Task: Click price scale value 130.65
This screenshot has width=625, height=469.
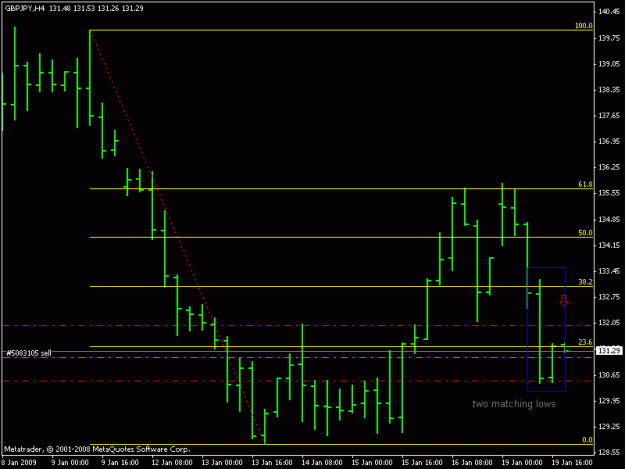Action: 609,375
